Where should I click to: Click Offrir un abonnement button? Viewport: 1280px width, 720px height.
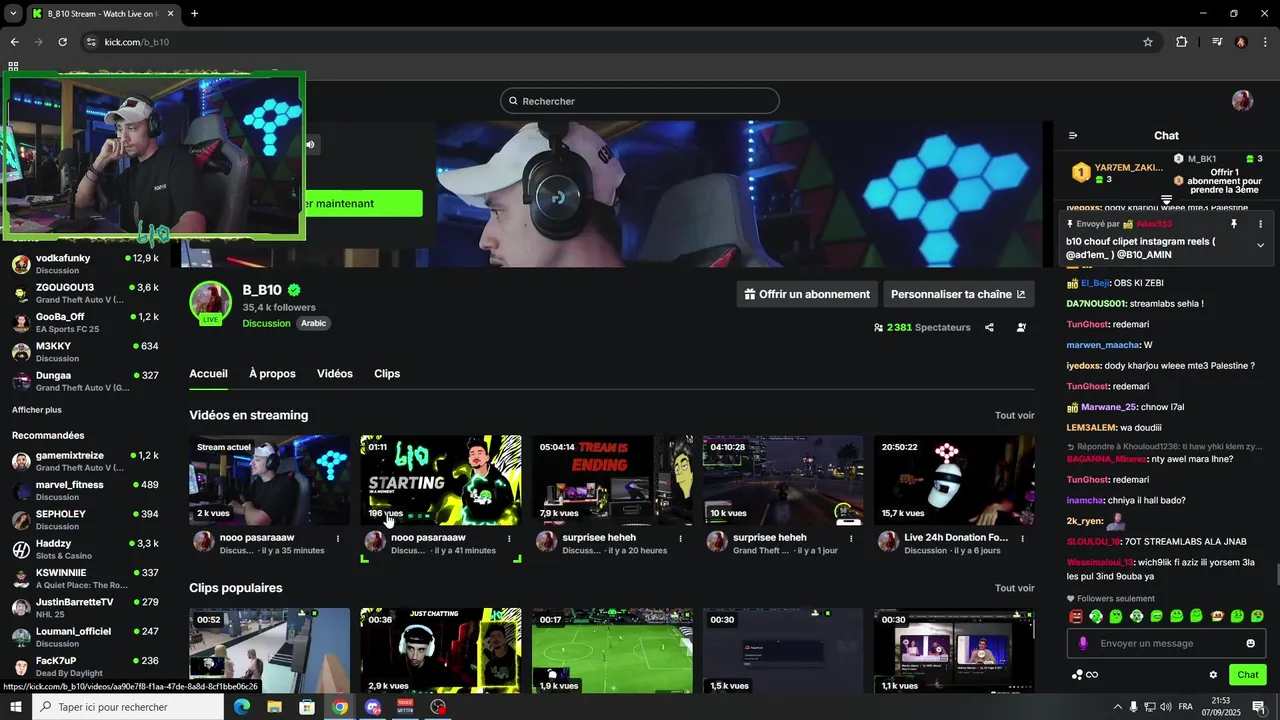click(807, 294)
